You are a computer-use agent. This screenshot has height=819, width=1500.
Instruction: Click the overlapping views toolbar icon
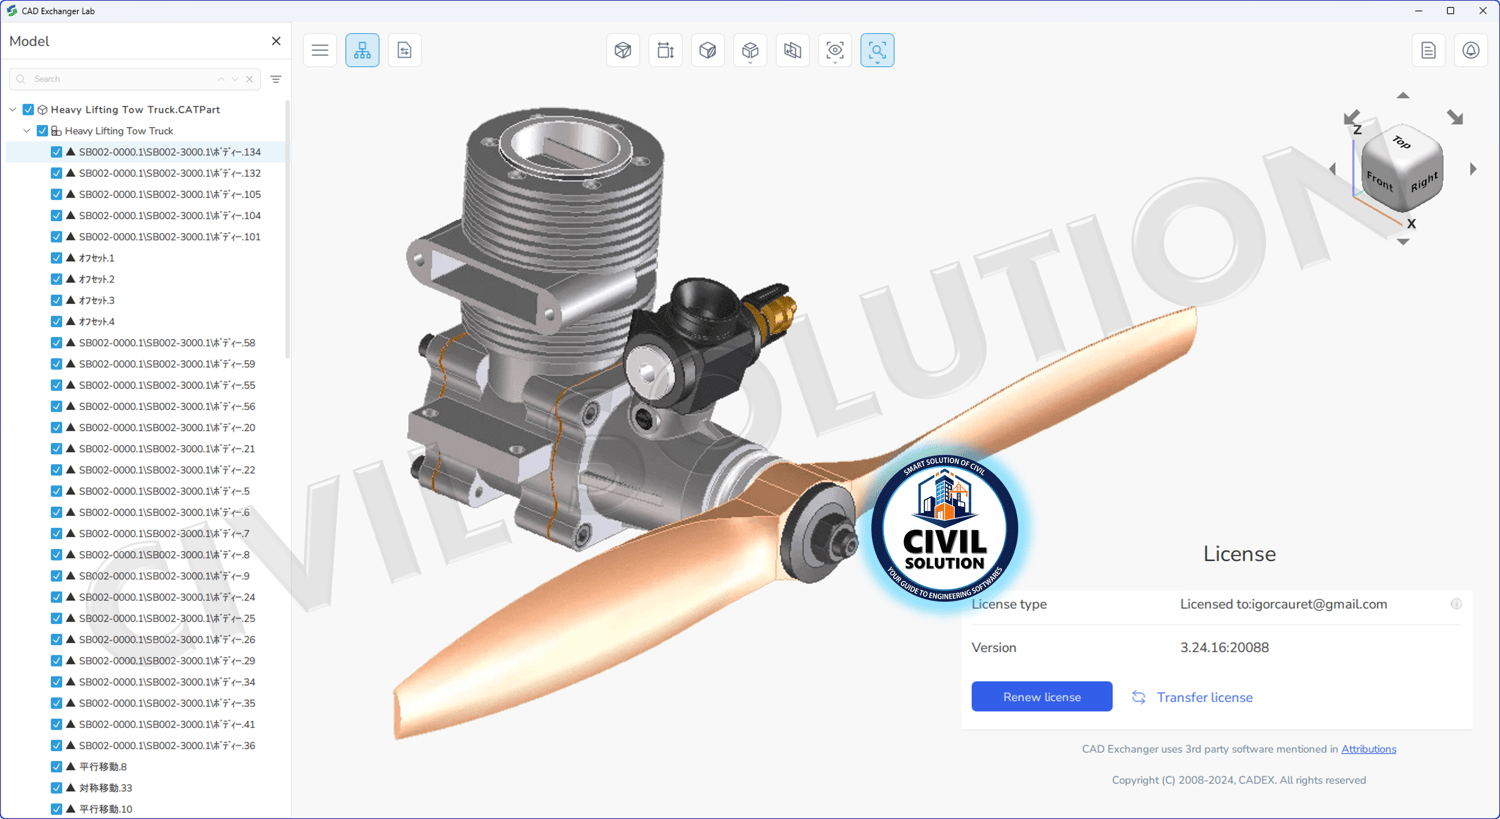[792, 50]
